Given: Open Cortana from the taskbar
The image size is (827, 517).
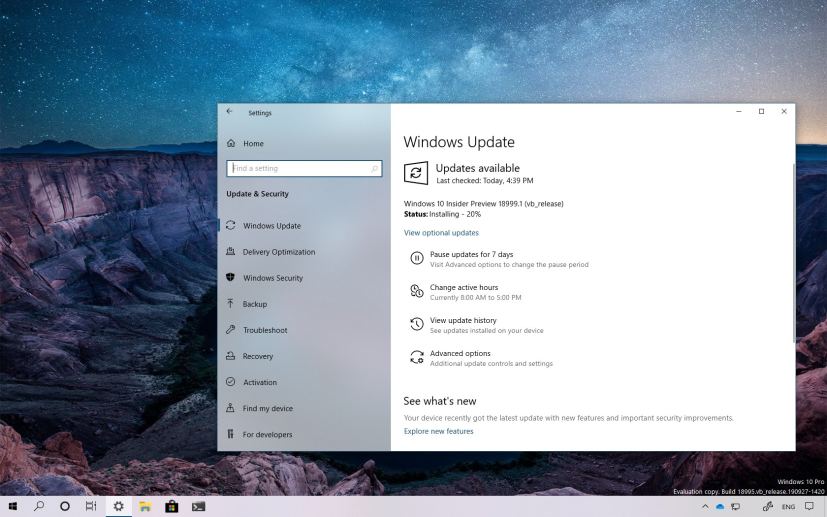Looking at the screenshot, I should pyautogui.click(x=65, y=506).
